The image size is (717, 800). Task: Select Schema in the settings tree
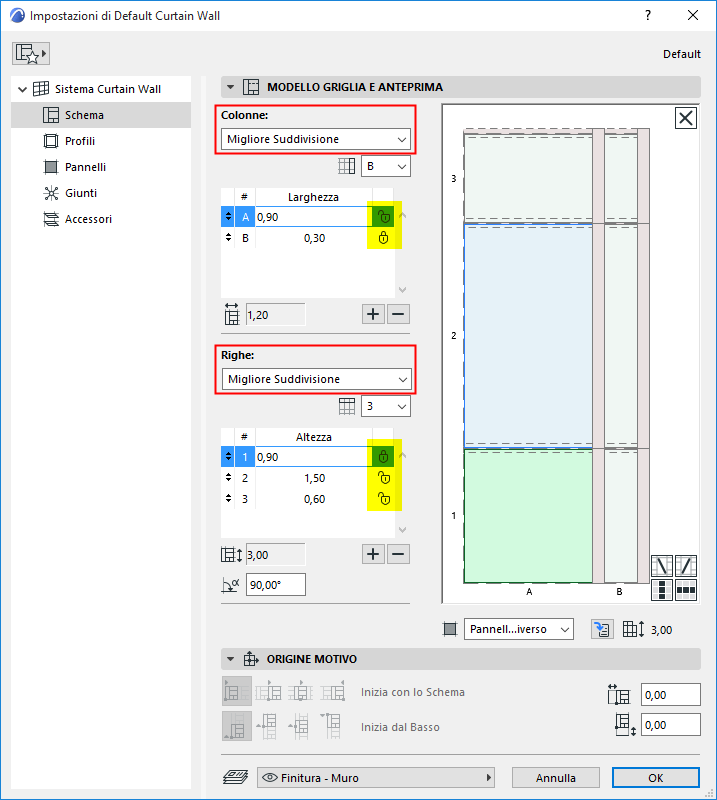101,115
